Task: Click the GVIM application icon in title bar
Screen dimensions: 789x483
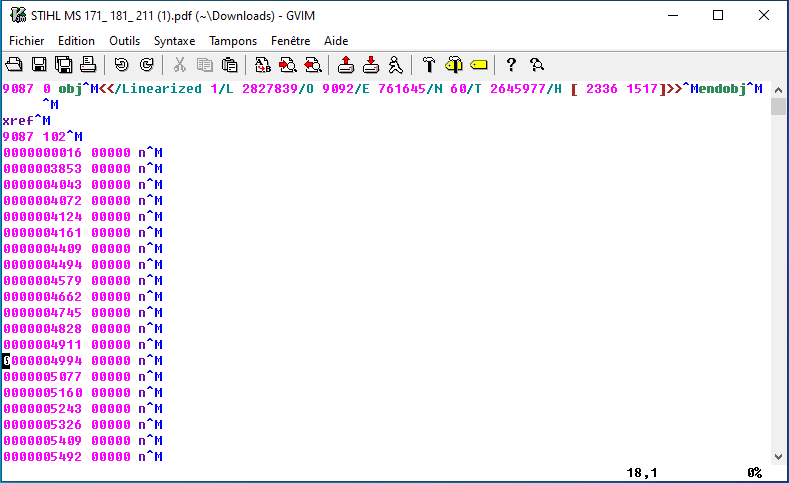Action: pos(18,16)
